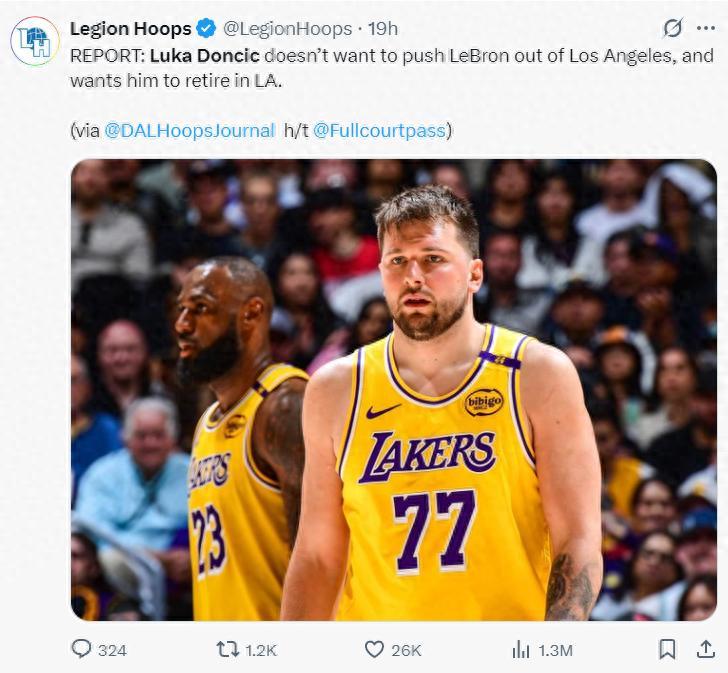
Task: Click the 26K likes count
Action: (x=406, y=650)
